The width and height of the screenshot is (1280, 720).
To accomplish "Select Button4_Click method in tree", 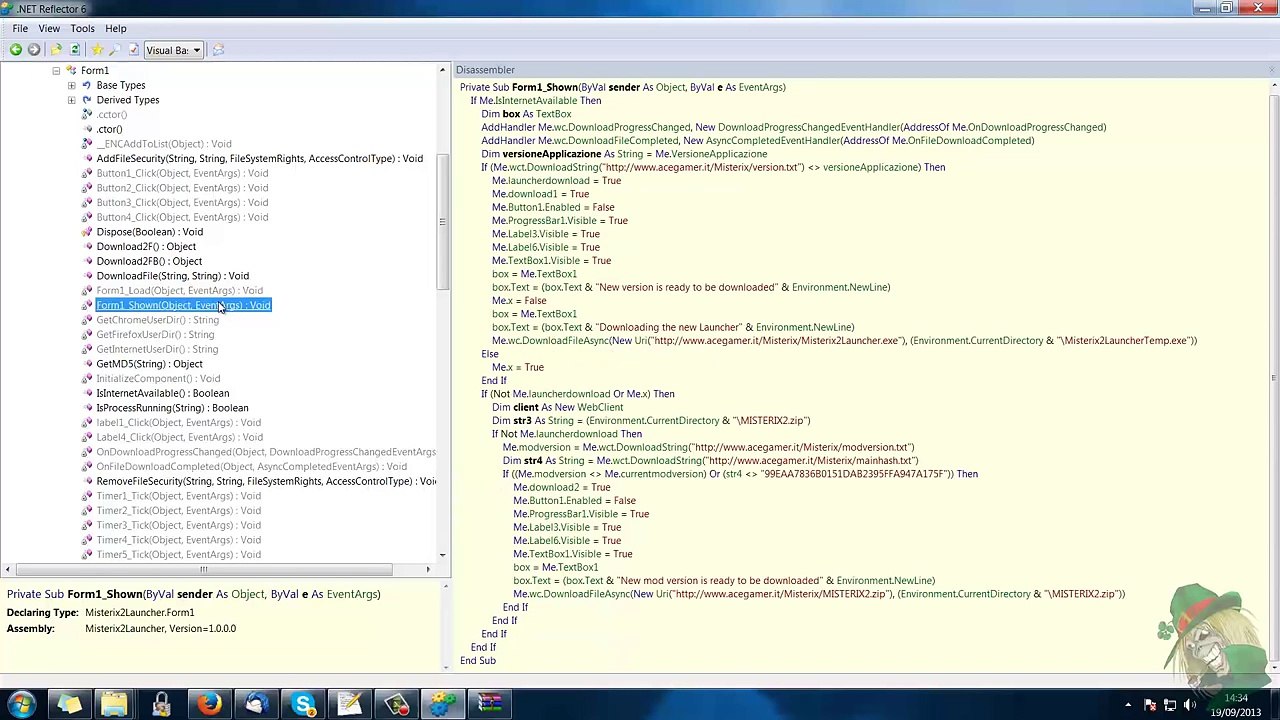I will pos(182,217).
